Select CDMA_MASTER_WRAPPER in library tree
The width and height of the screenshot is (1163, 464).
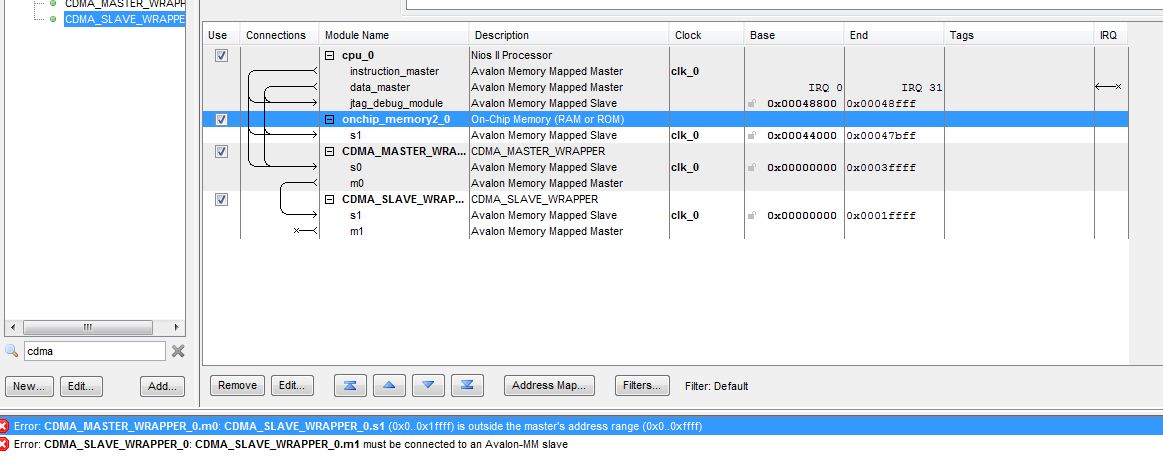[x=124, y=4]
